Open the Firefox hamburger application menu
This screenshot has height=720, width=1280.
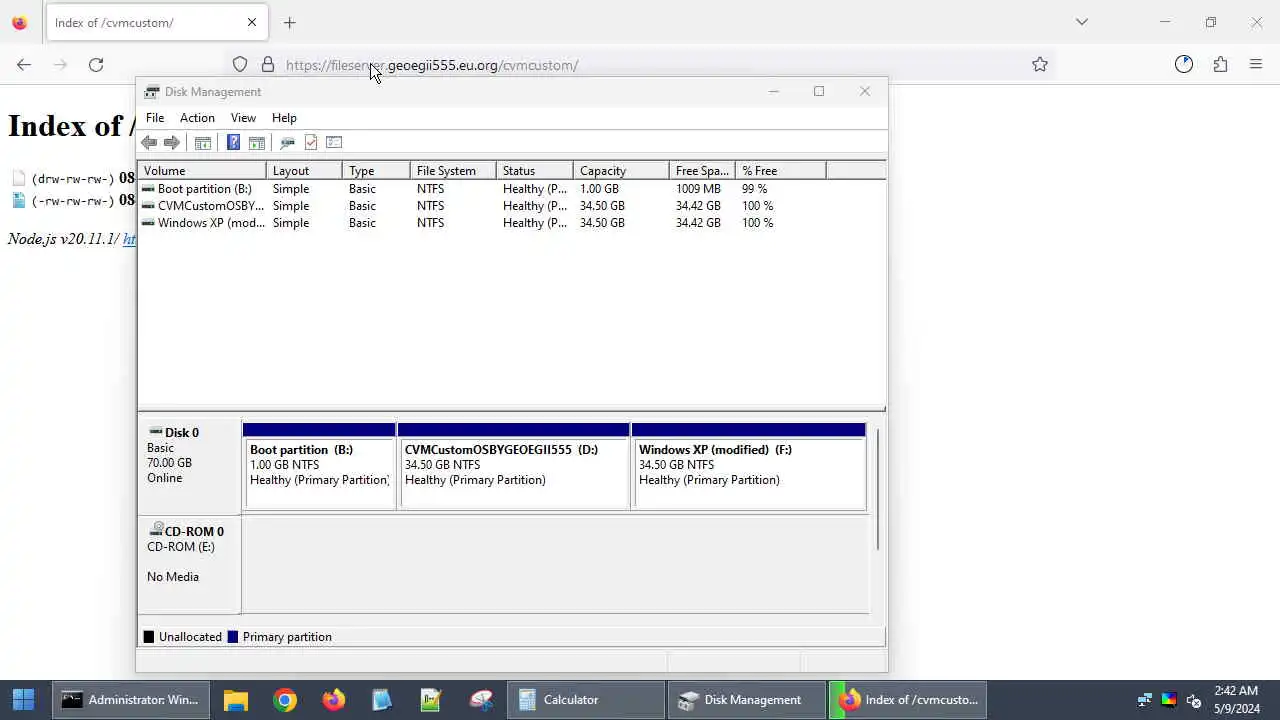tap(1256, 64)
